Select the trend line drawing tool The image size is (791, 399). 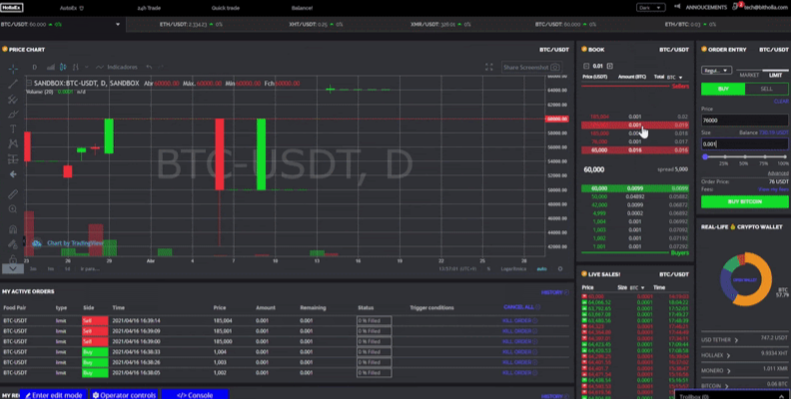pos(13,84)
